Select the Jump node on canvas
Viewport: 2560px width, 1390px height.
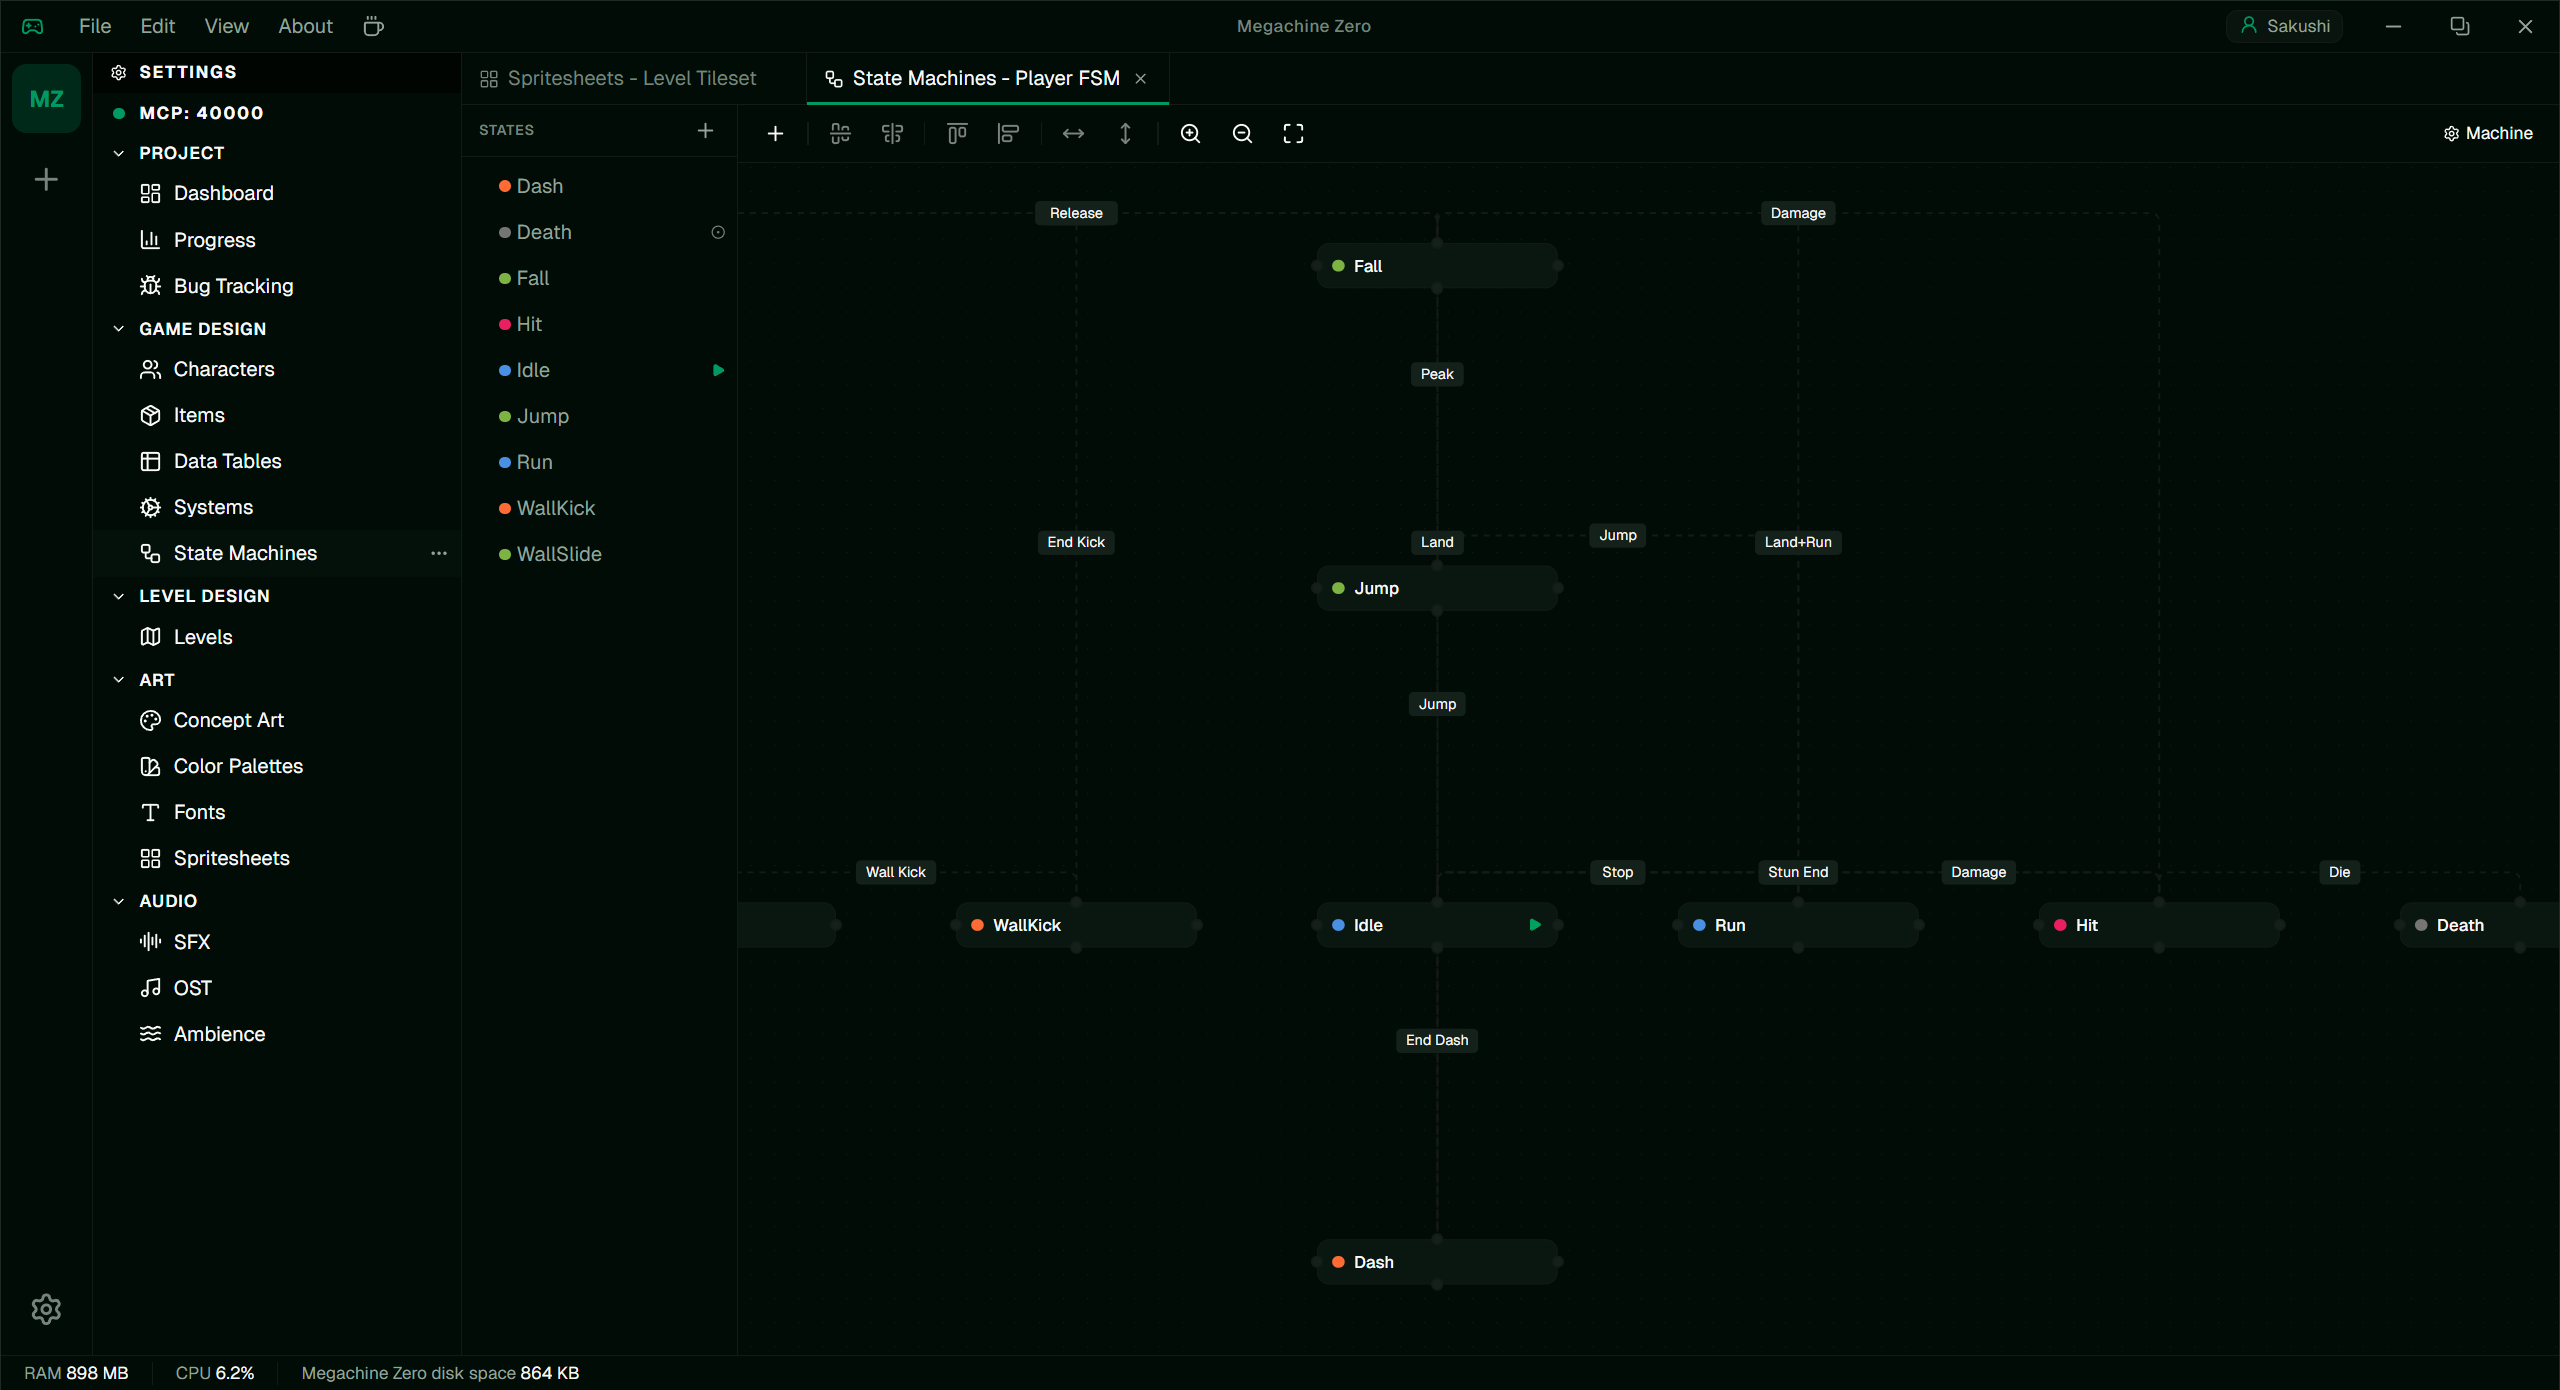[1437, 588]
